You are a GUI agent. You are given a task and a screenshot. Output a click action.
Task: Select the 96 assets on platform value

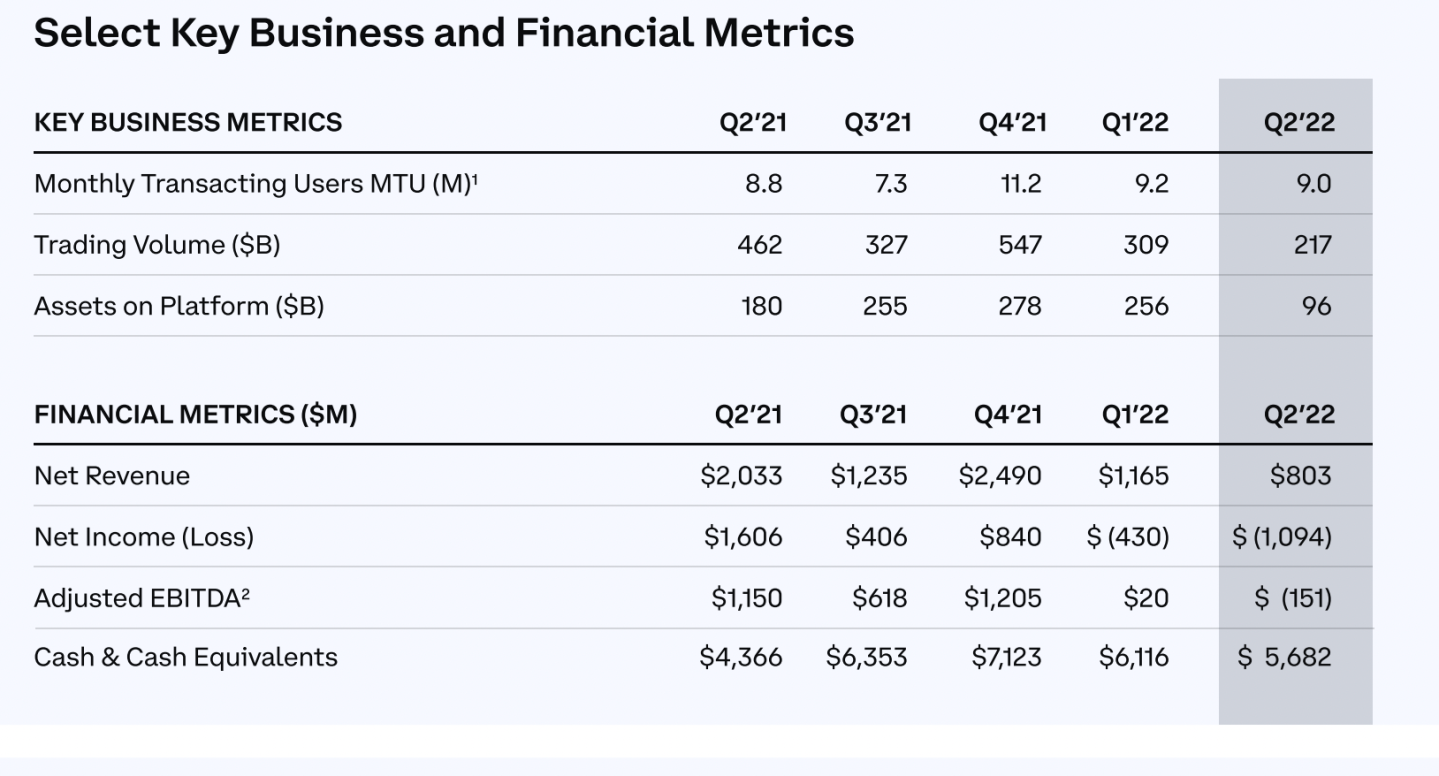(x=1317, y=306)
